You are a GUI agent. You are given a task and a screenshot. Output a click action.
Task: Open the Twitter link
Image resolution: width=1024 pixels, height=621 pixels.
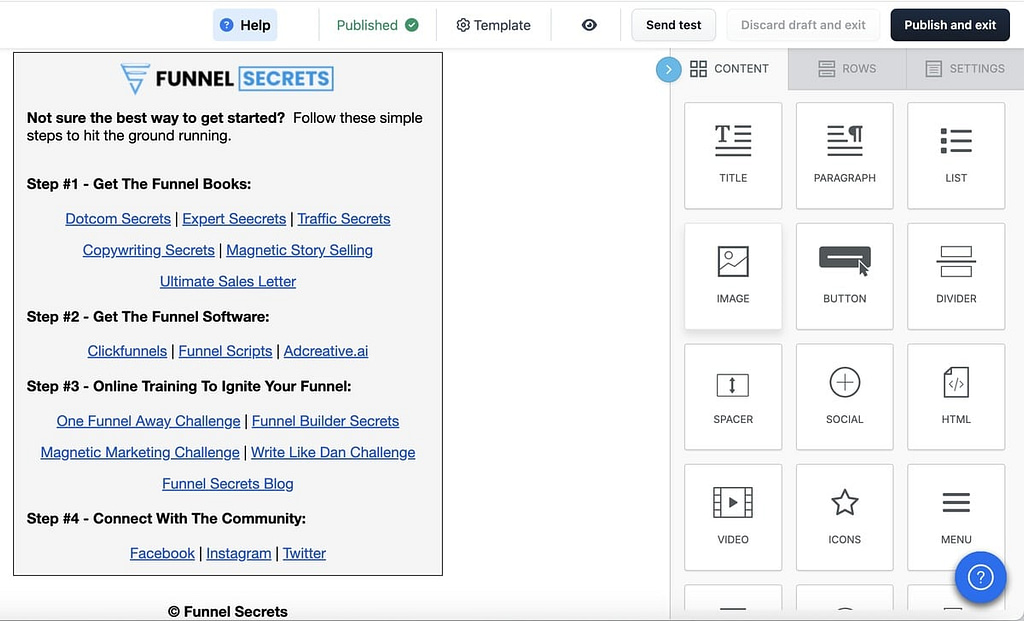click(x=304, y=554)
